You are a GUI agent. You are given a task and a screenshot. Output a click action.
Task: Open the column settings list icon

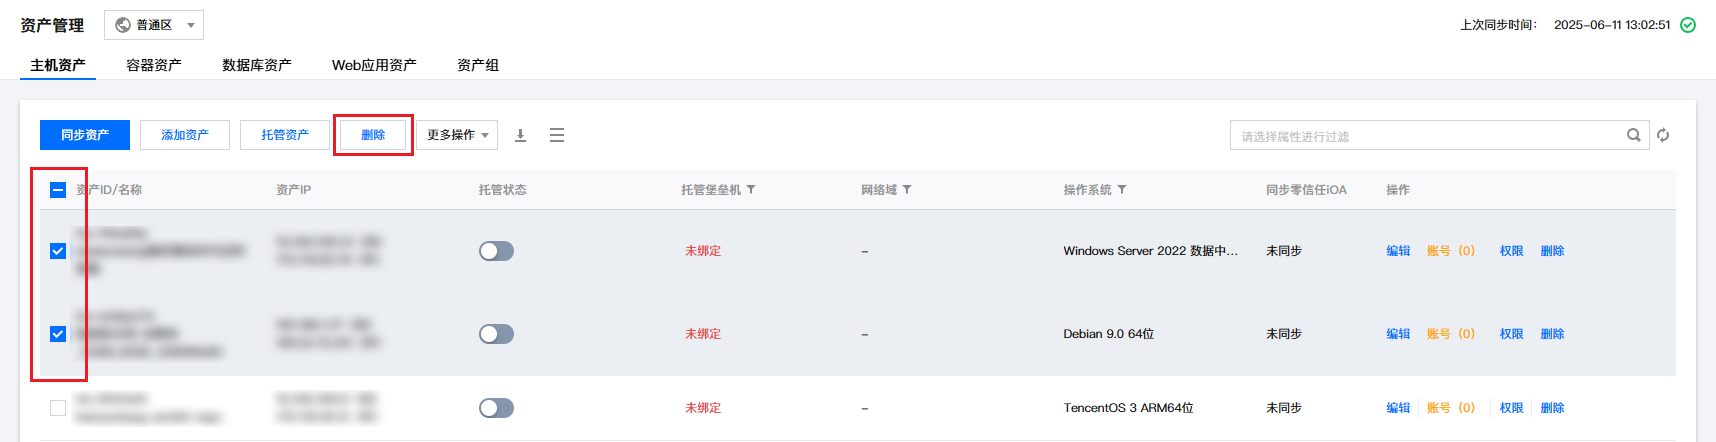[557, 135]
